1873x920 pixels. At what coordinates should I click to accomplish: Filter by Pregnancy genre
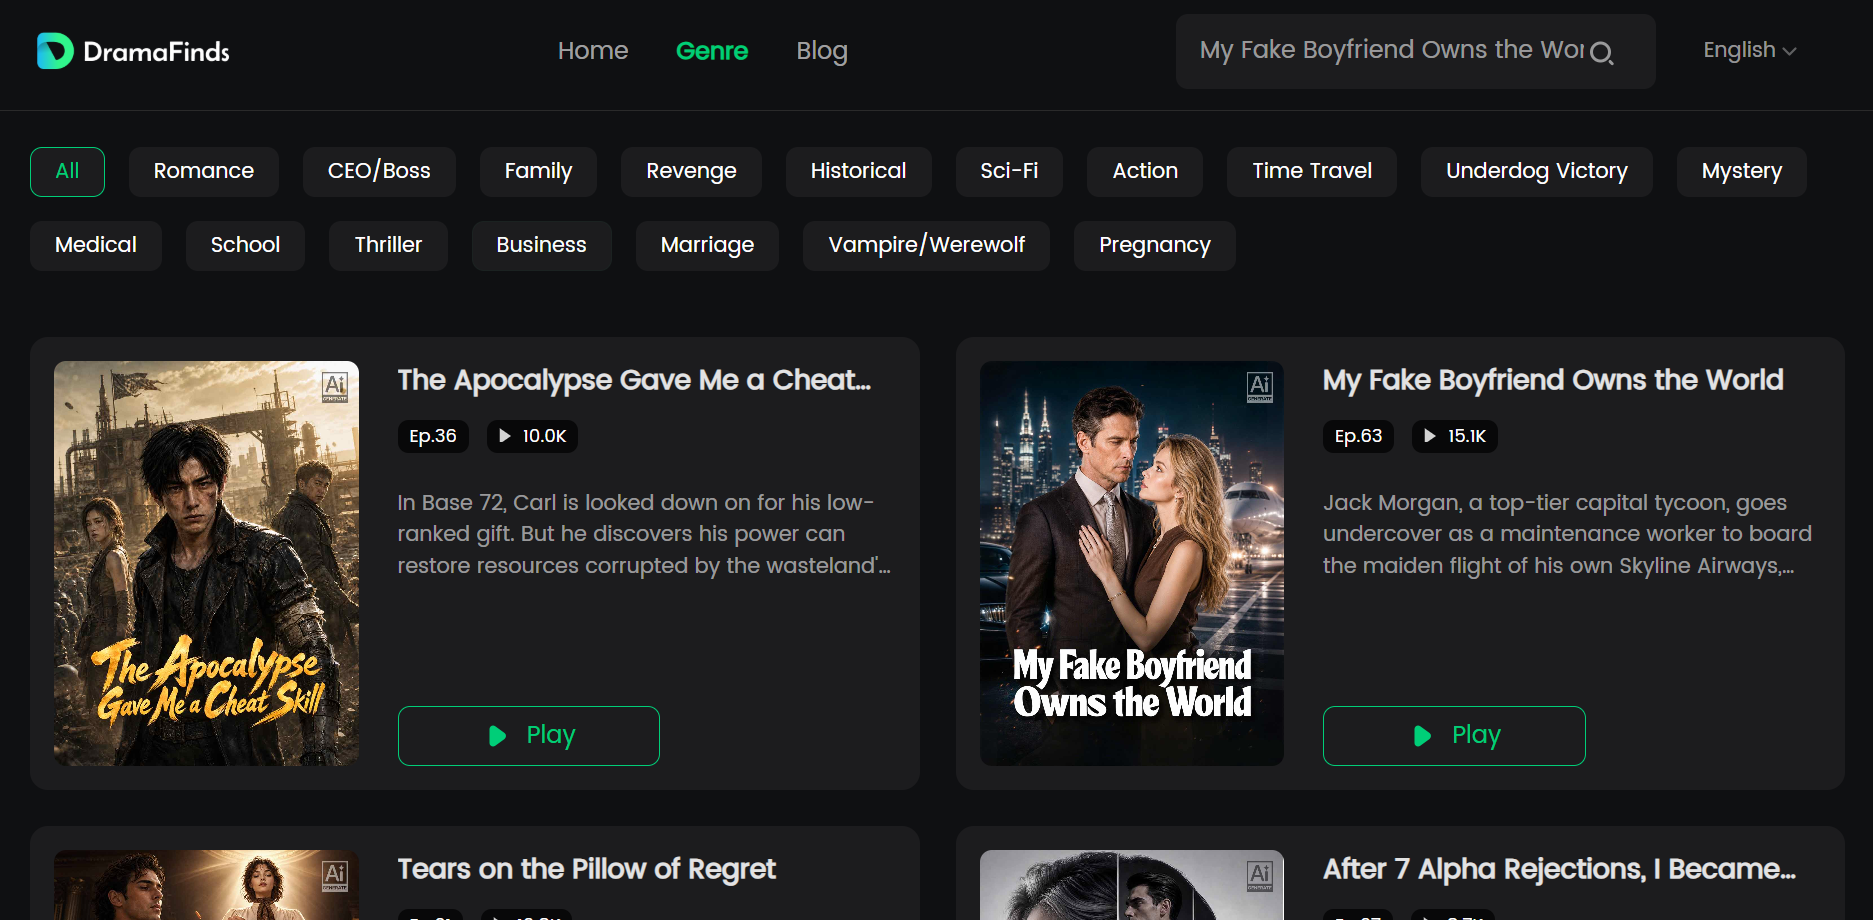[x=1155, y=246]
